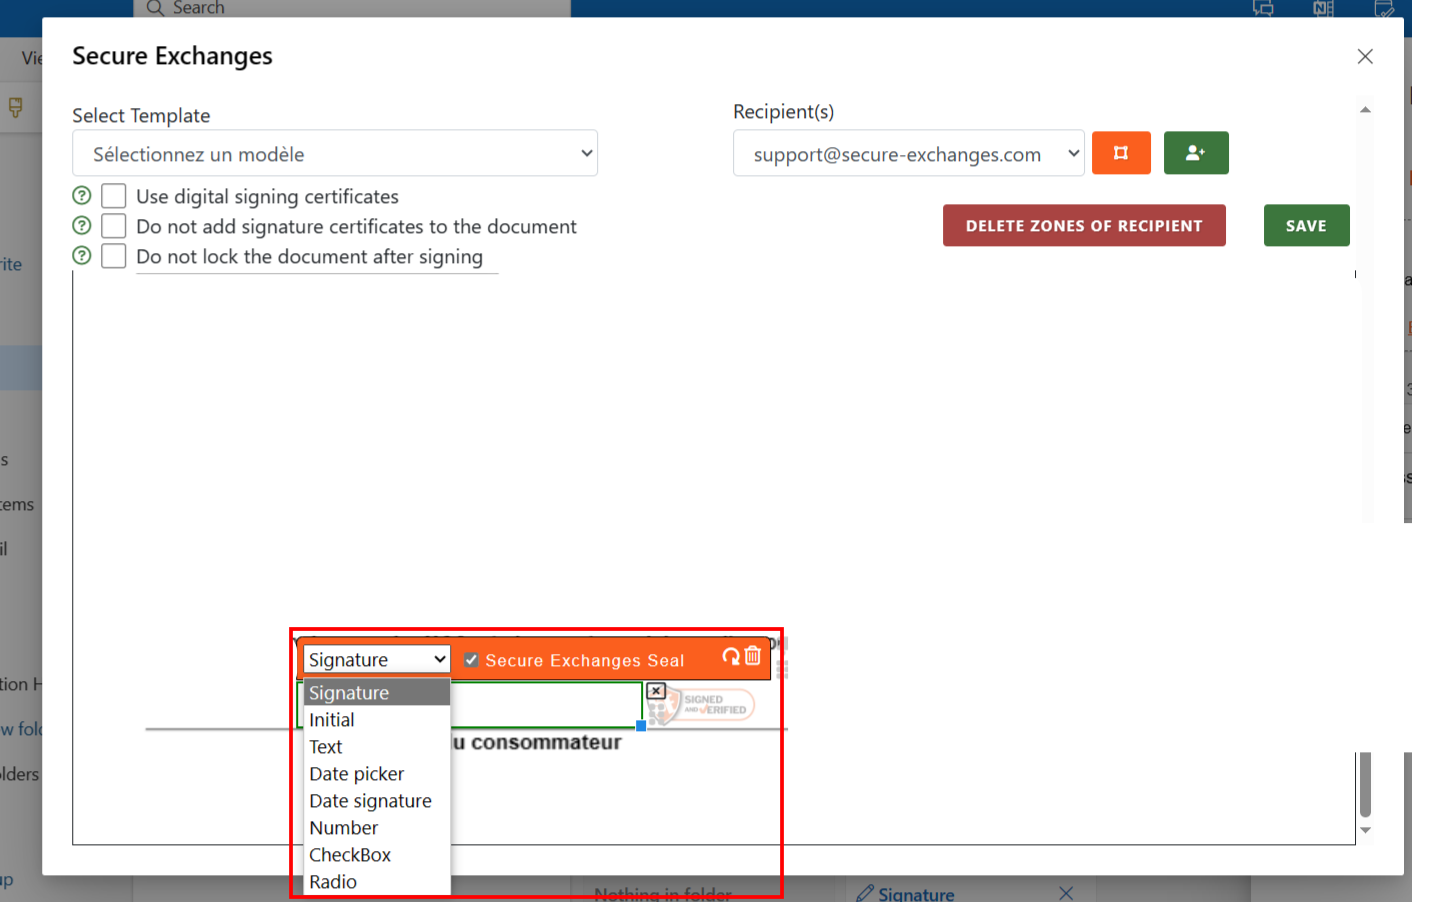Collapse the zone type Signature combo box
This screenshot has width=1441, height=902.
tap(377, 659)
